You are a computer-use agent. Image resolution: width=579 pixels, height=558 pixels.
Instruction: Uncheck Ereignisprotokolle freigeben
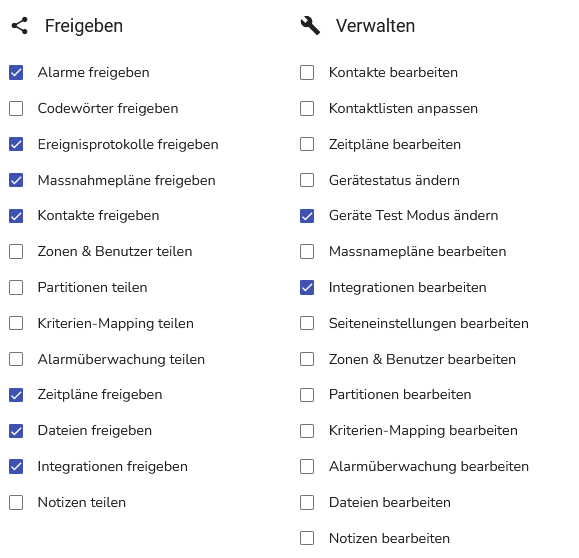(x=16, y=144)
